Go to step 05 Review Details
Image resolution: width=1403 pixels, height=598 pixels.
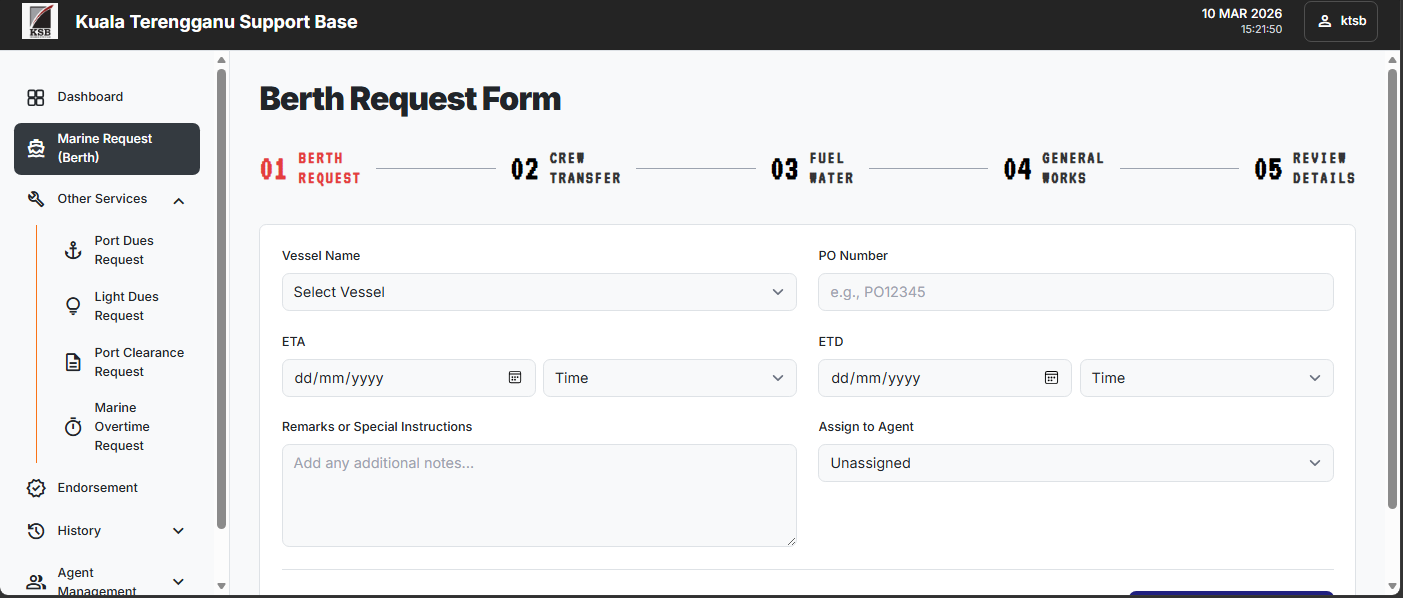click(x=1305, y=168)
